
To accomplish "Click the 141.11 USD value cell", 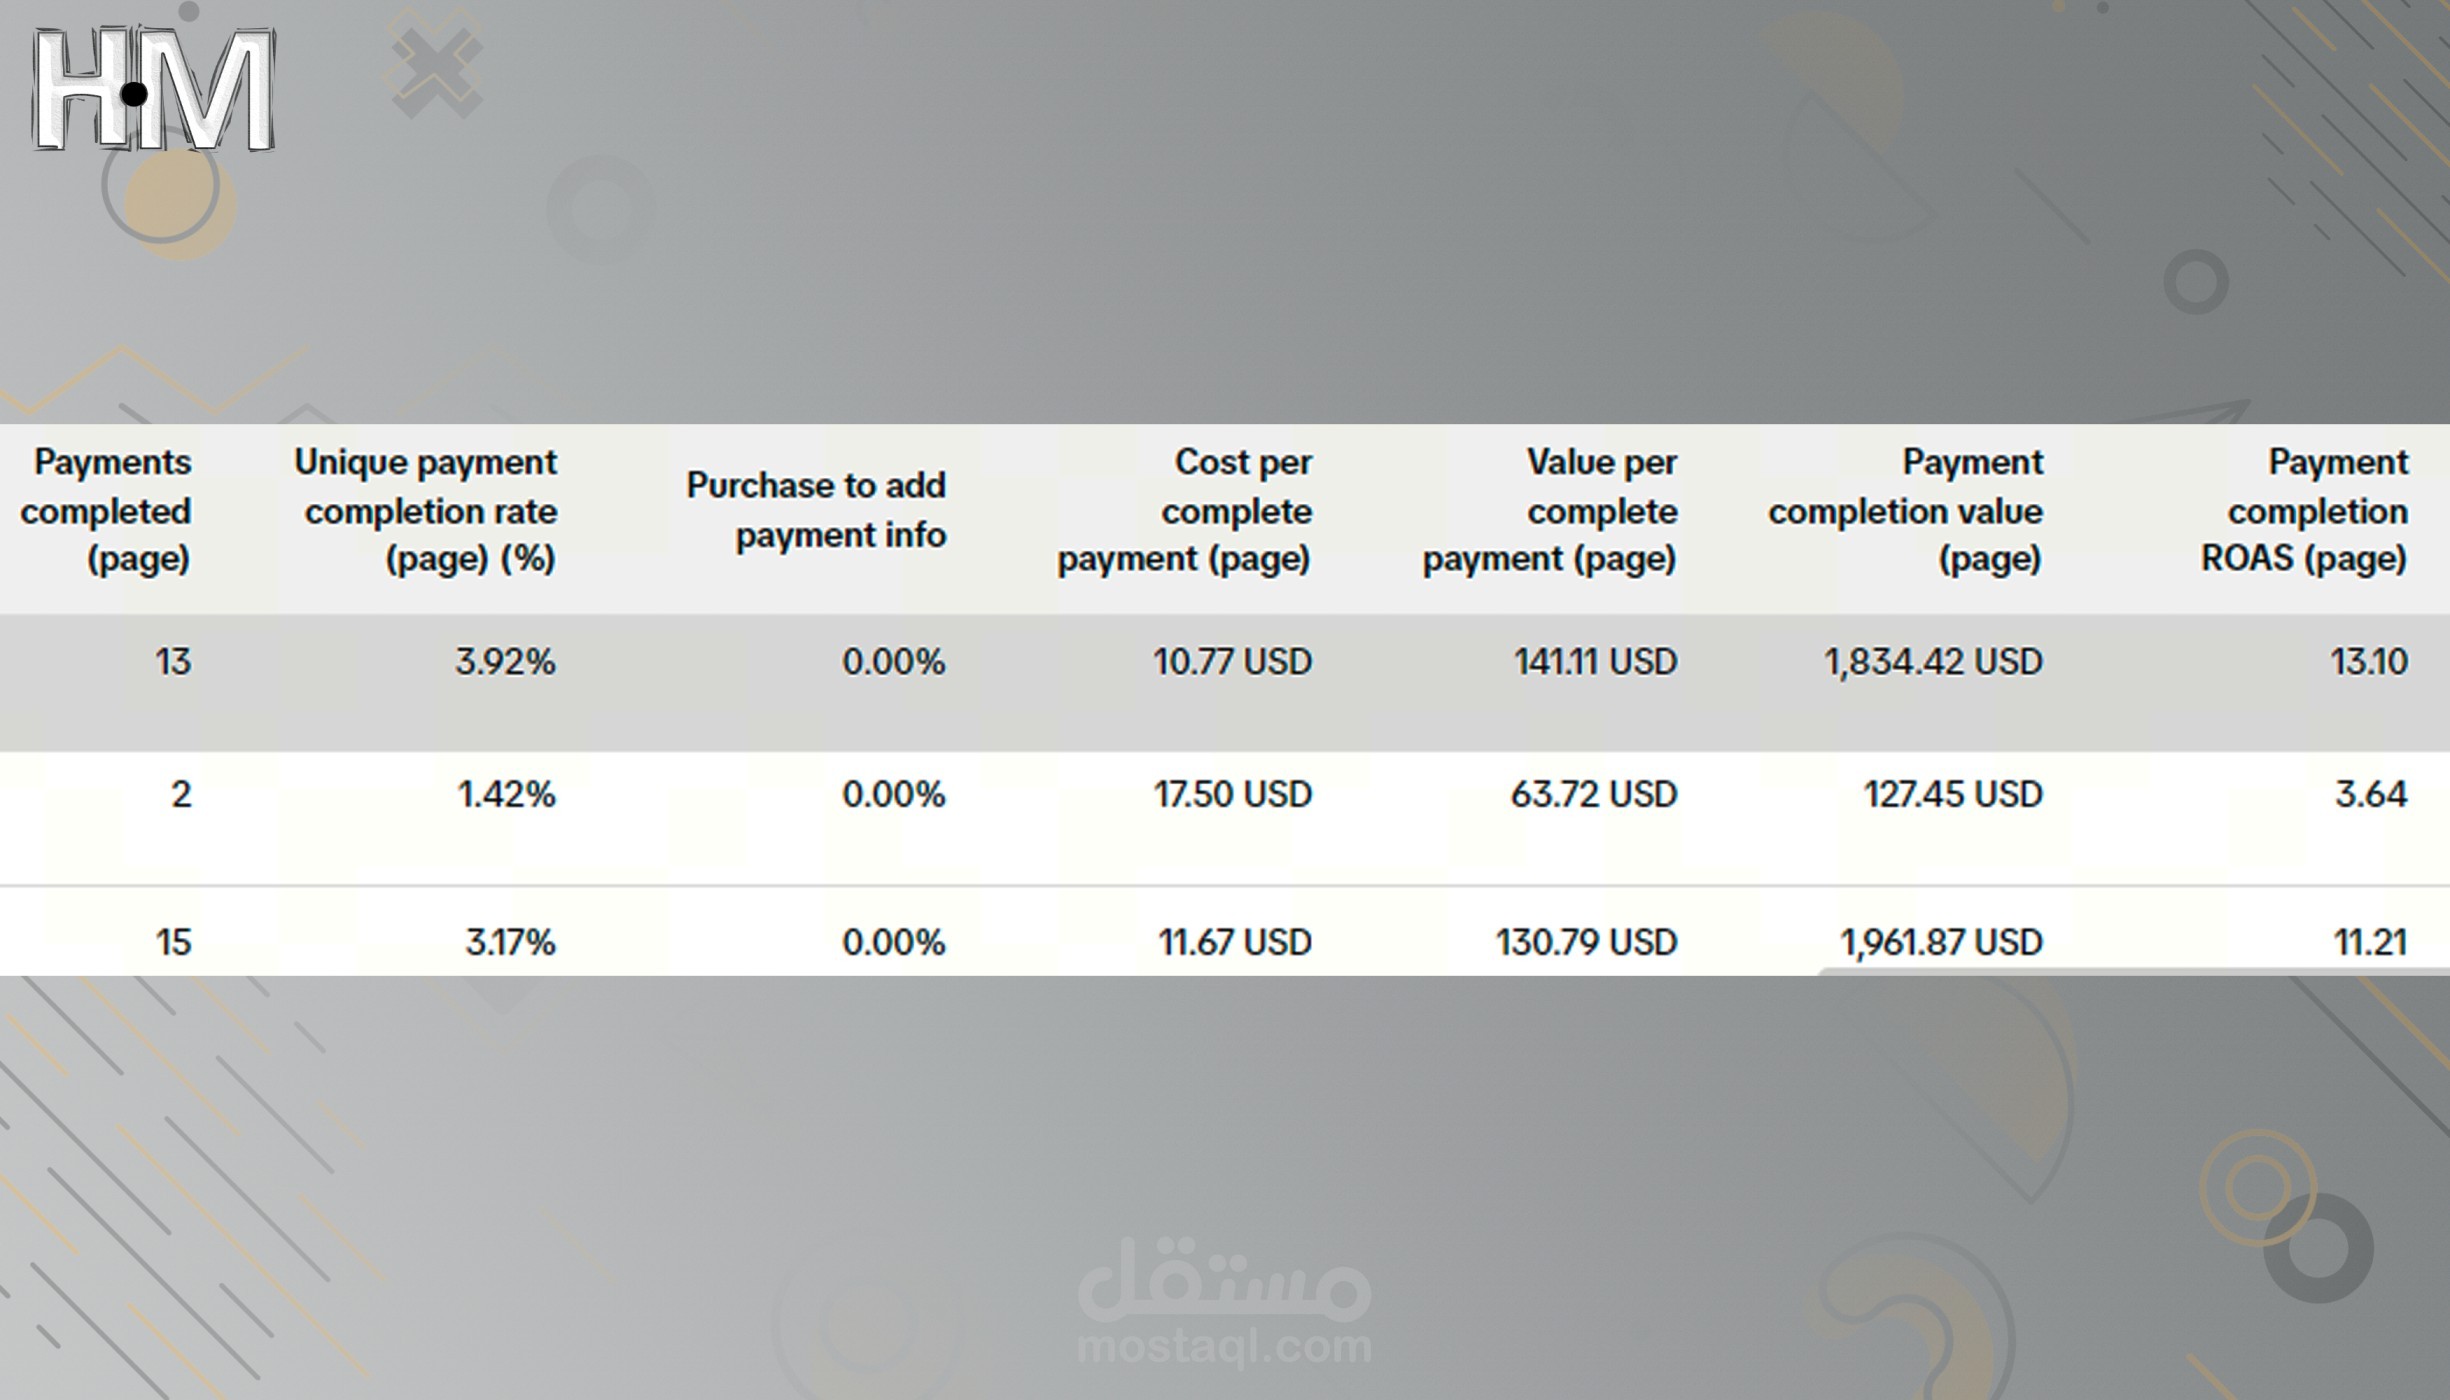I will click(x=1595, y=662).
